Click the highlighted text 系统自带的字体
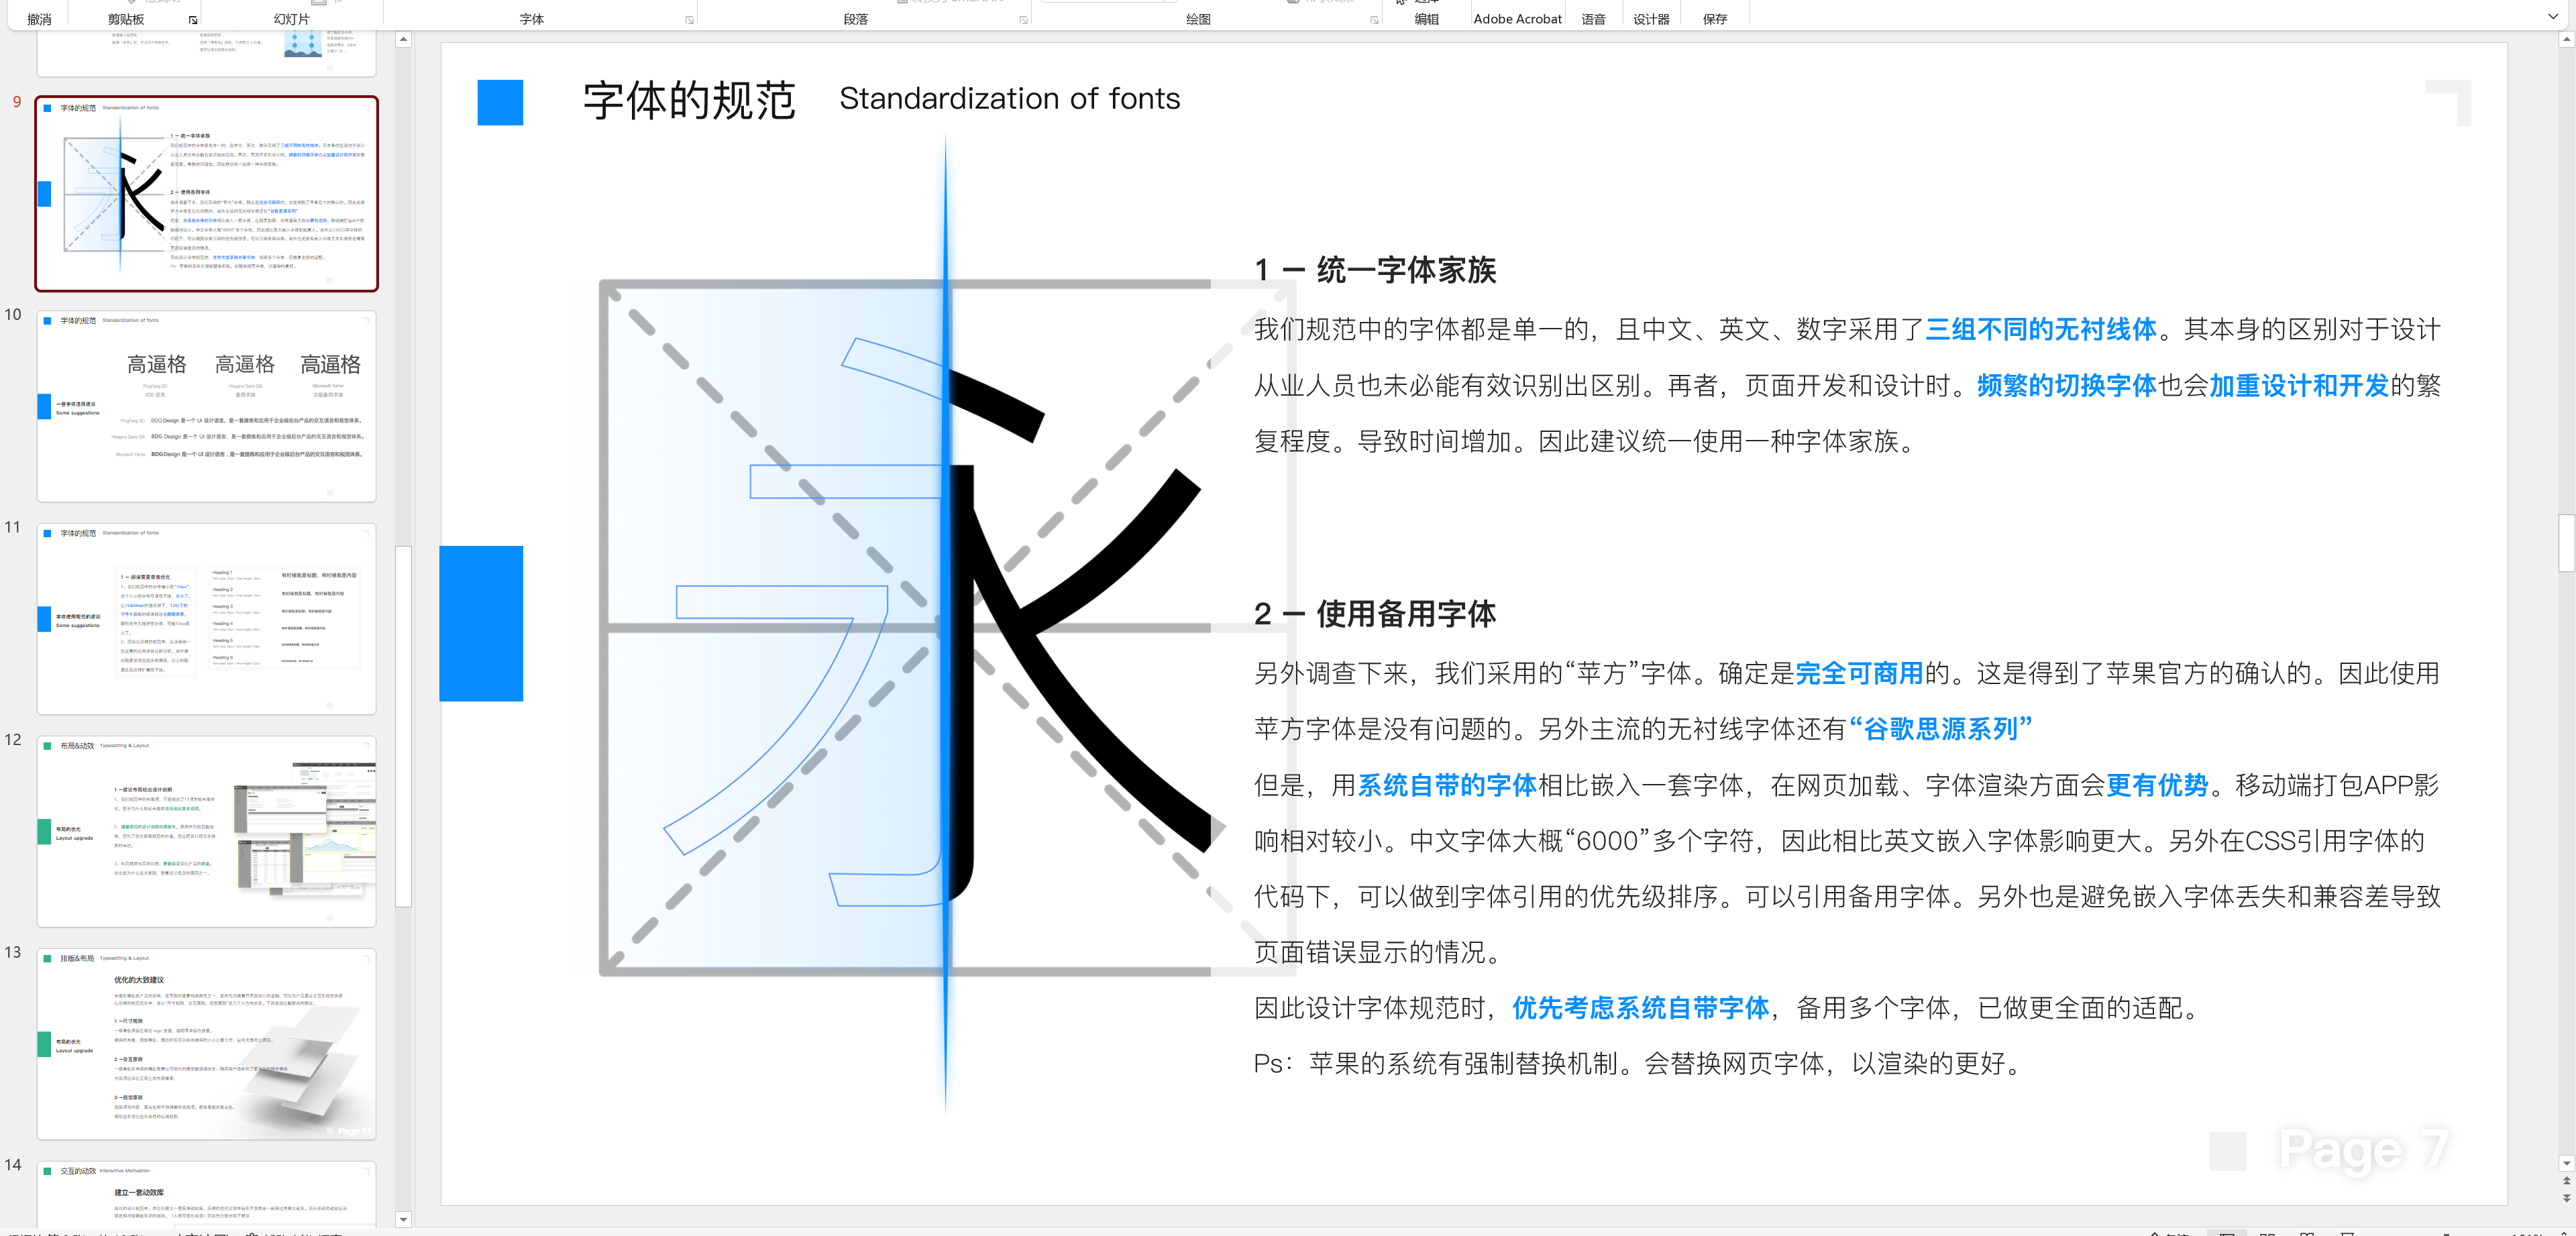2576x1236 pixels. point(1447,785)
